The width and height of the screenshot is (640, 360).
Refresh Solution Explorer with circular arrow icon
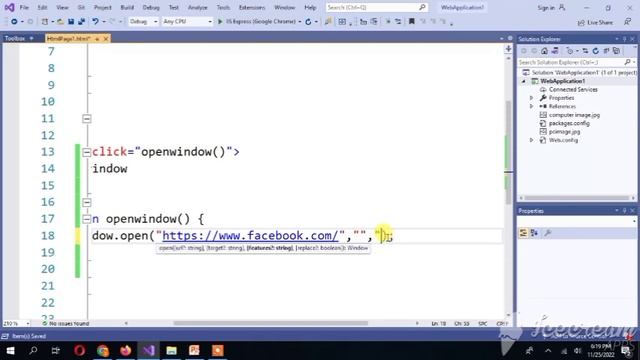click(x=596, y=51)
